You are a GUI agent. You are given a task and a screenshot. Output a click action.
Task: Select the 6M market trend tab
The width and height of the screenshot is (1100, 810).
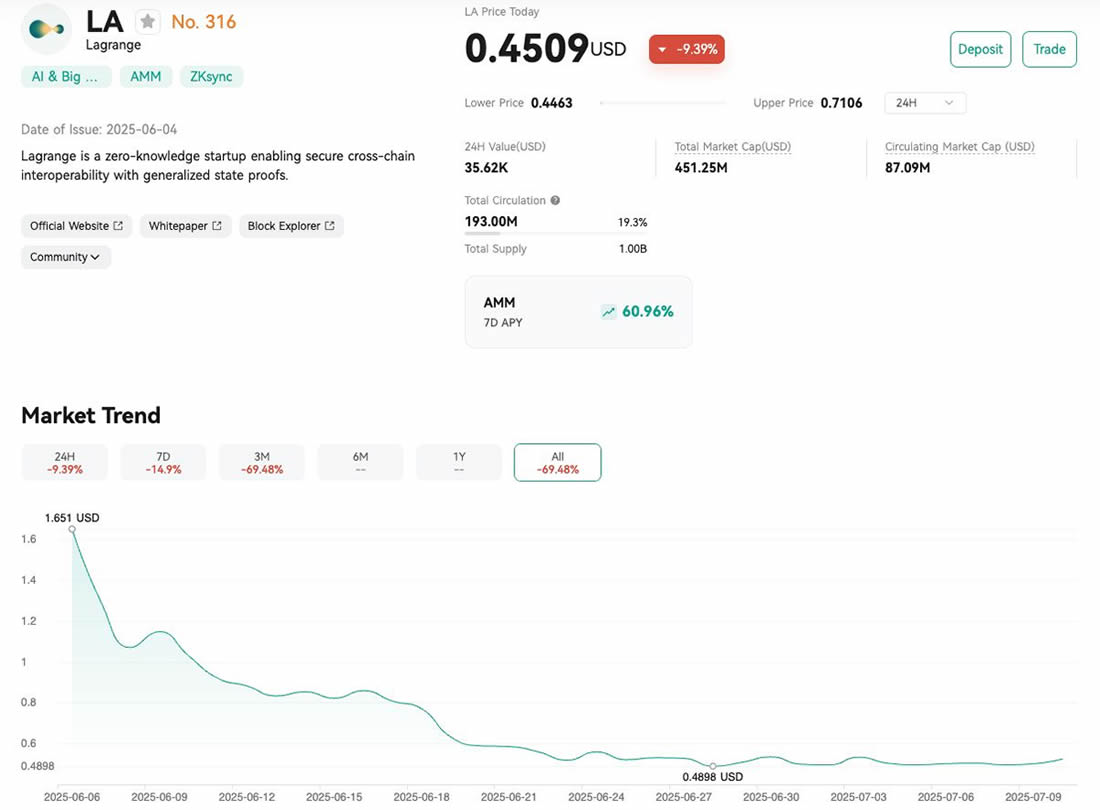click(361, 462)
